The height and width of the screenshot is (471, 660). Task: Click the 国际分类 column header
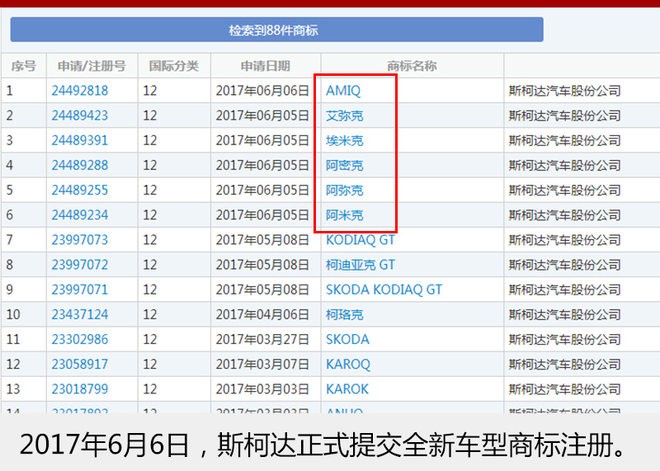[173, 66]
